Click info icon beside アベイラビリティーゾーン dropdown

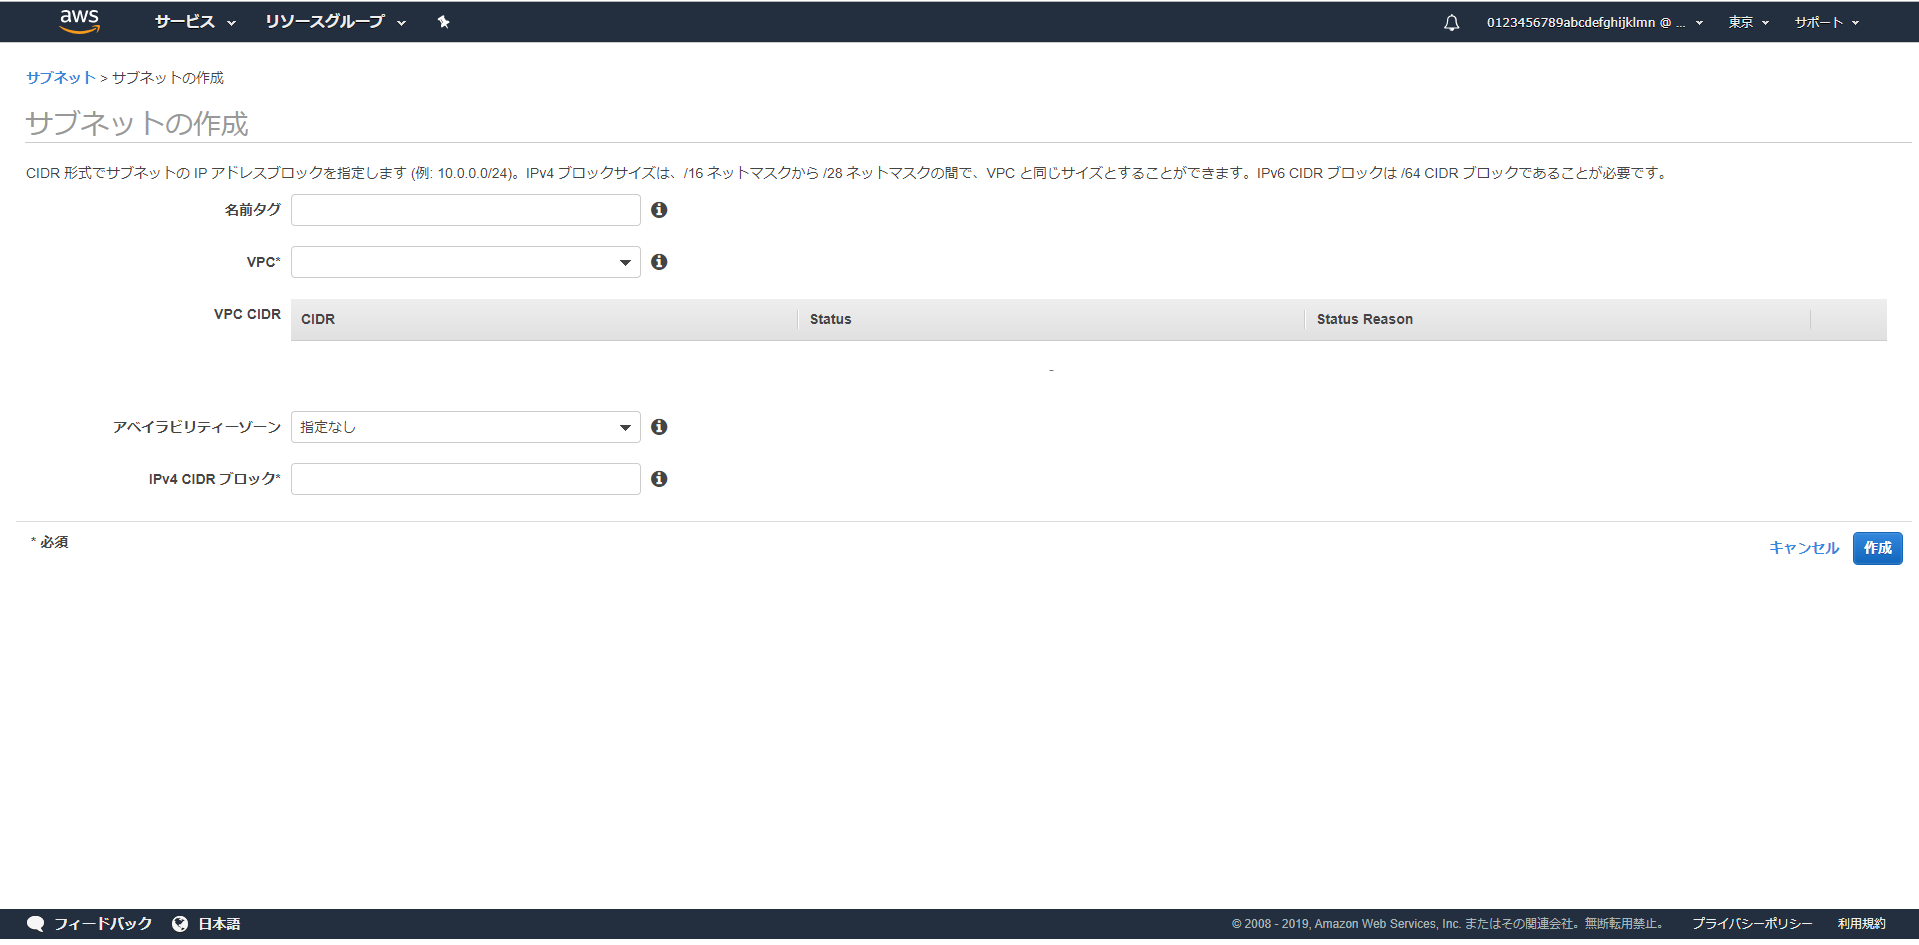(x=659, y=427)
